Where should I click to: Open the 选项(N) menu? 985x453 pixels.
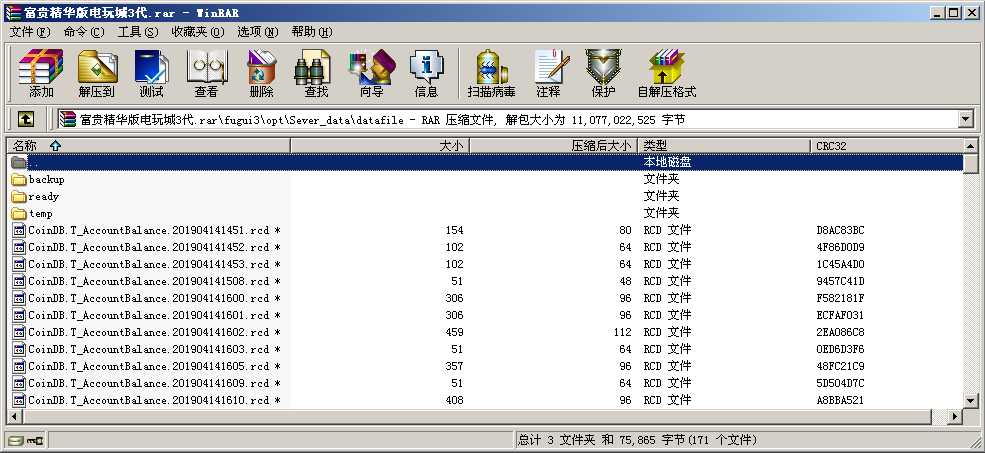coord(258,32)
